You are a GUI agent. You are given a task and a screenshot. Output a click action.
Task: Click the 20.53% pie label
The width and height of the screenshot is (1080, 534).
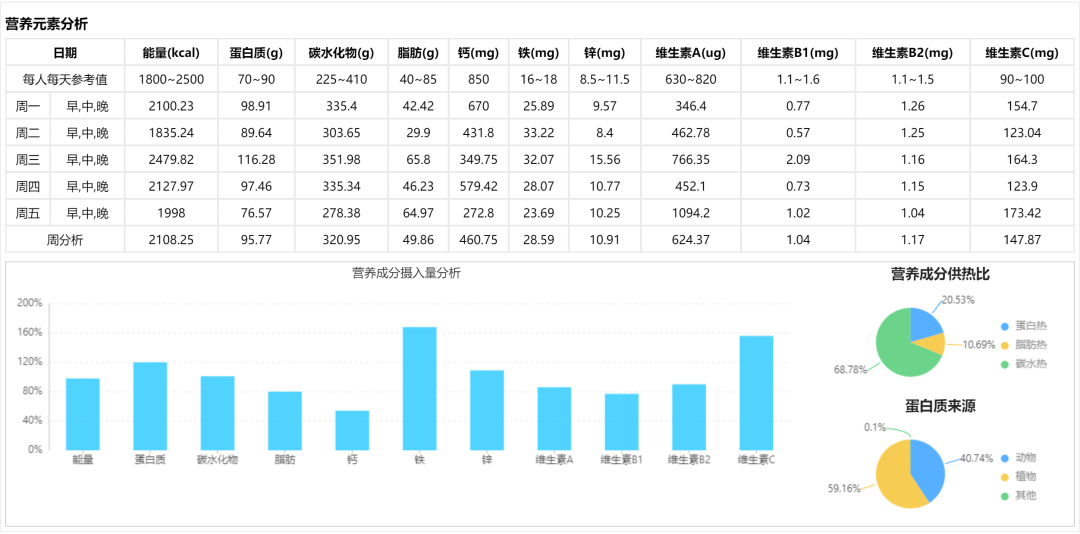tap(959, 300)
